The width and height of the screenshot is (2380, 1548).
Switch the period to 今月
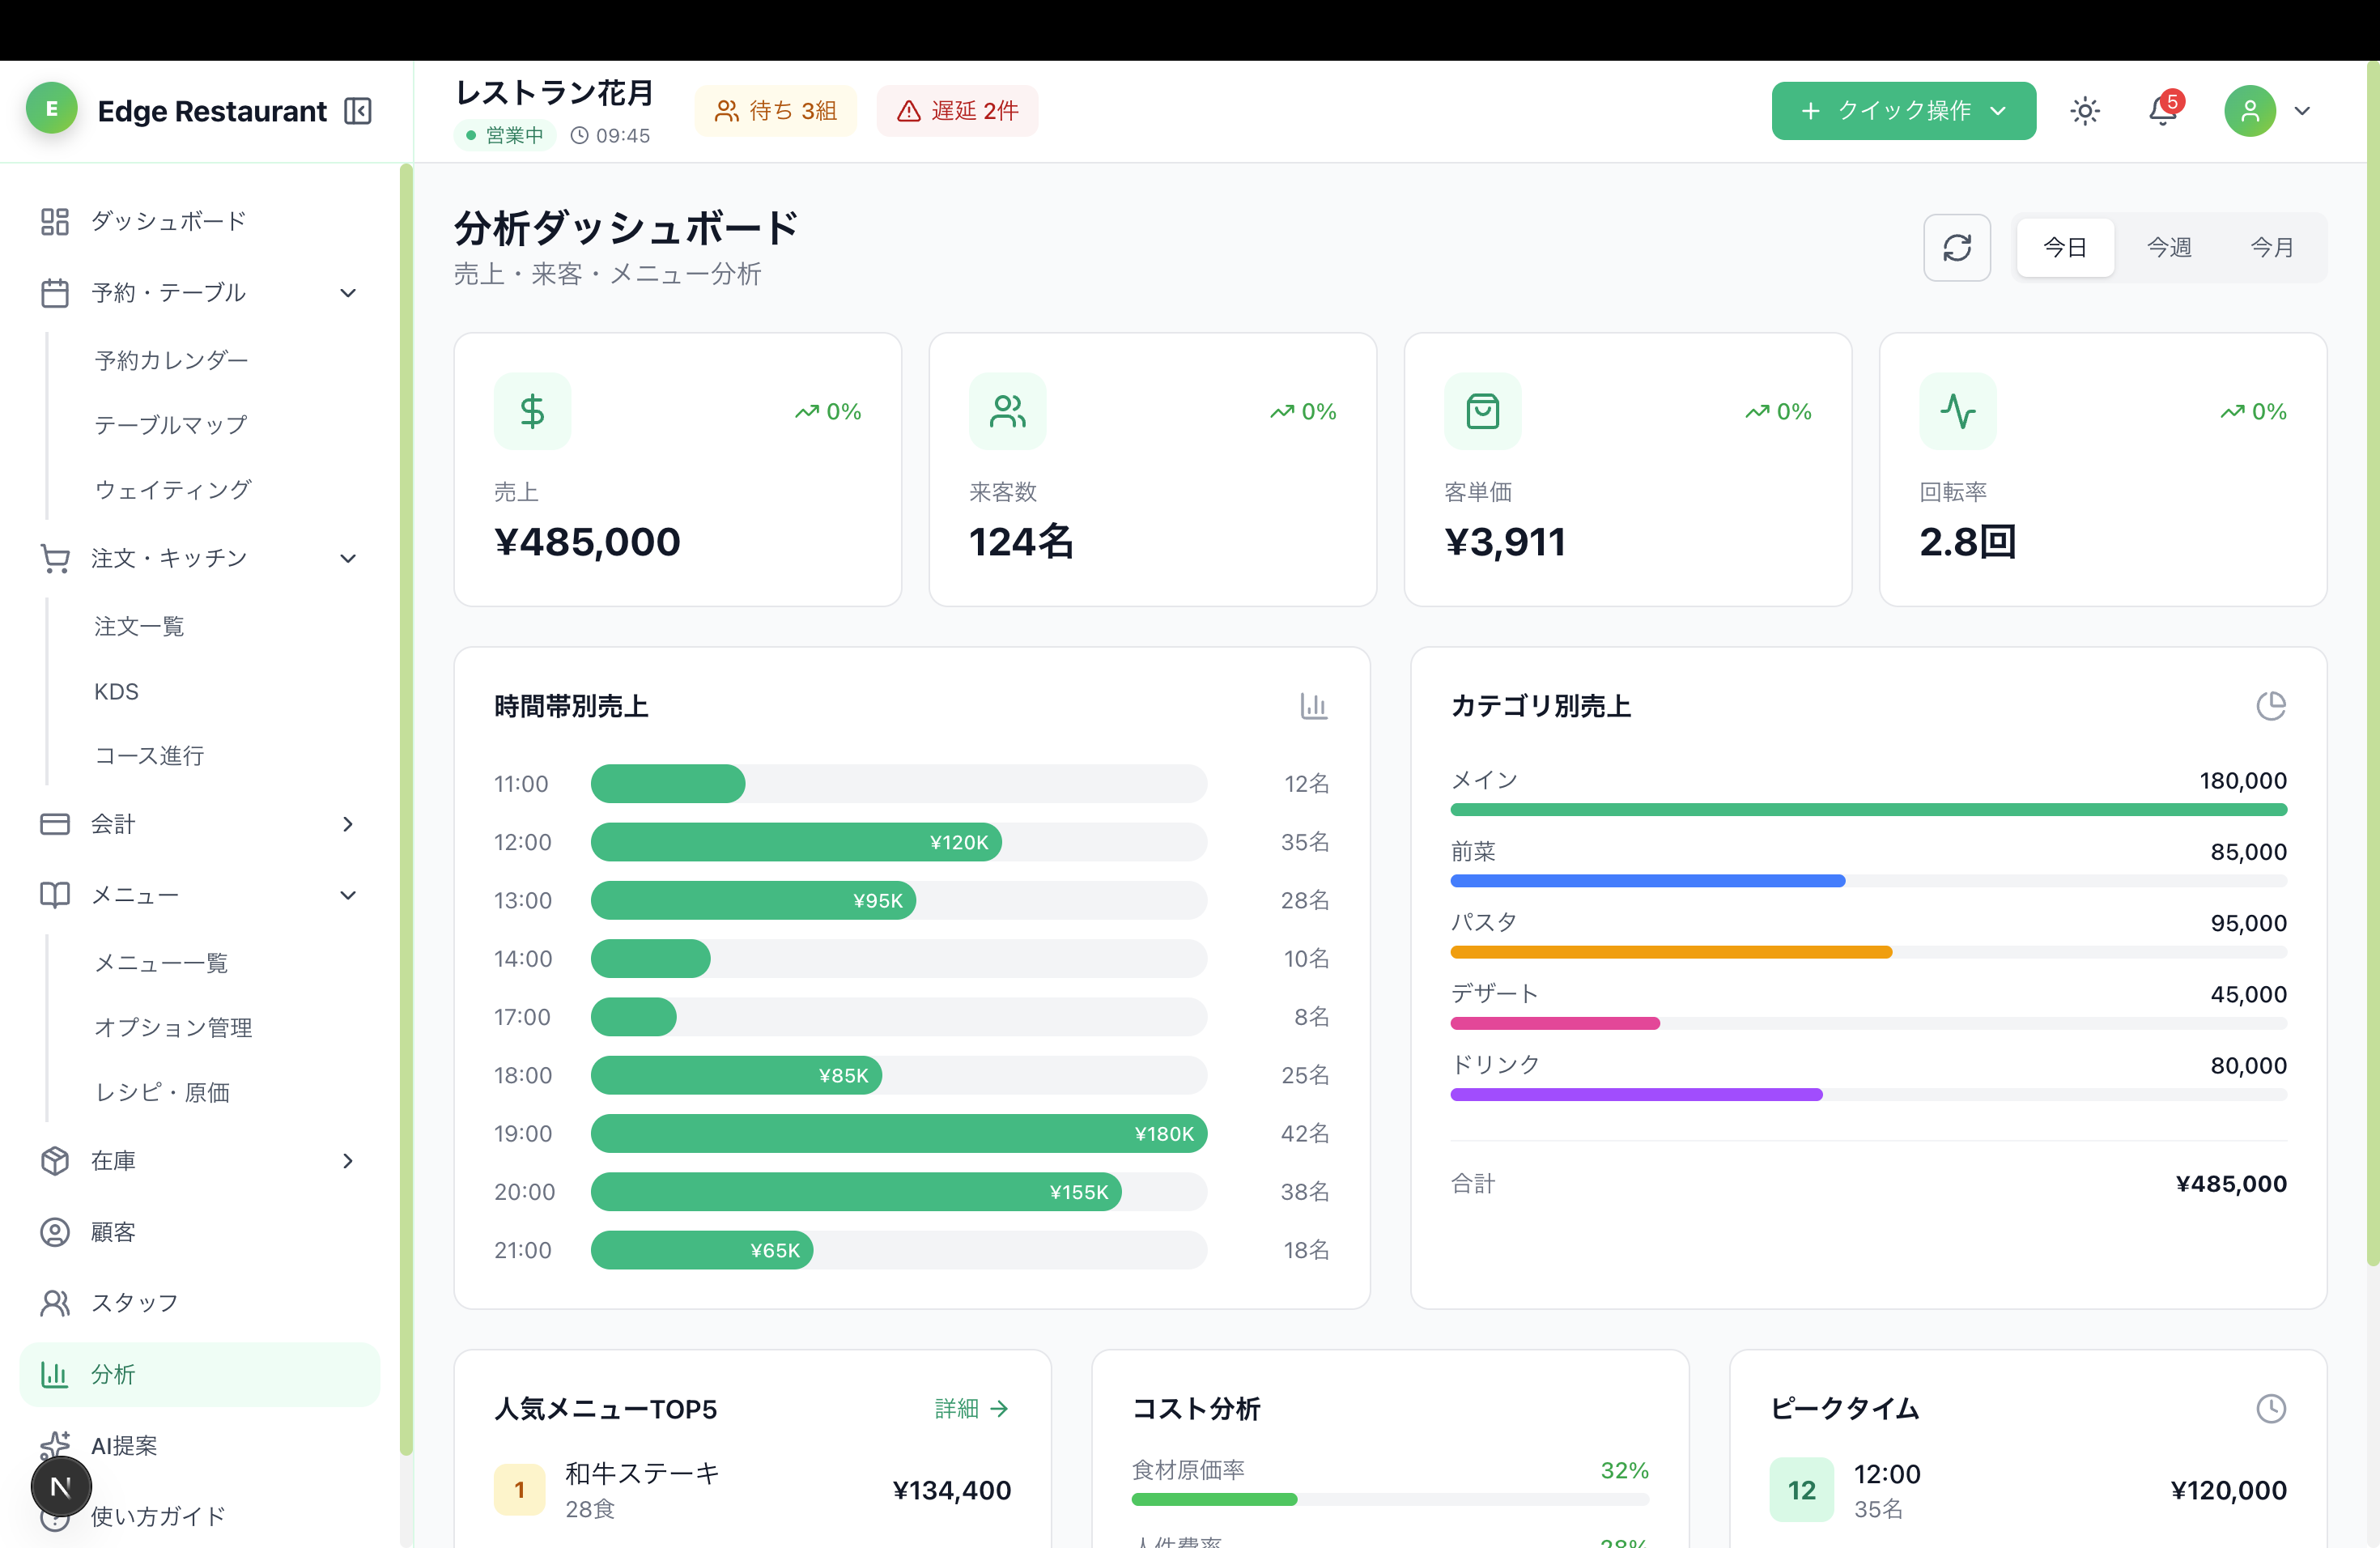pyautogui.click(x=2271, y=247)
